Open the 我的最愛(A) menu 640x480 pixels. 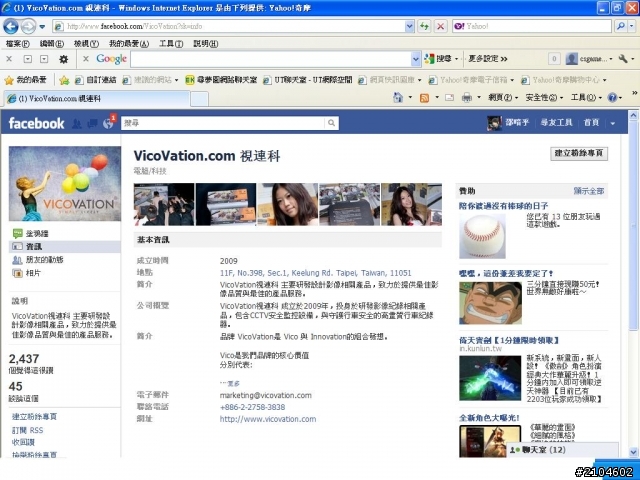tap(129, 44)
